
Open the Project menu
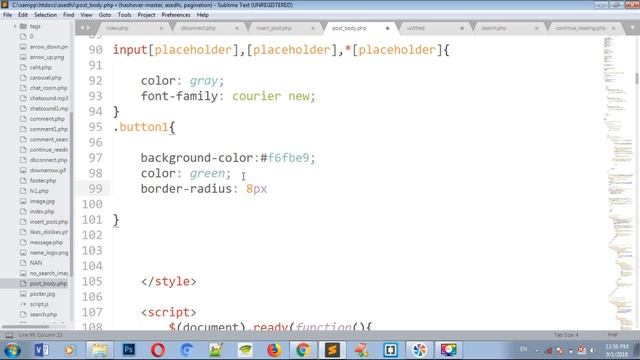pyautogui.click(x=146, y=15)
